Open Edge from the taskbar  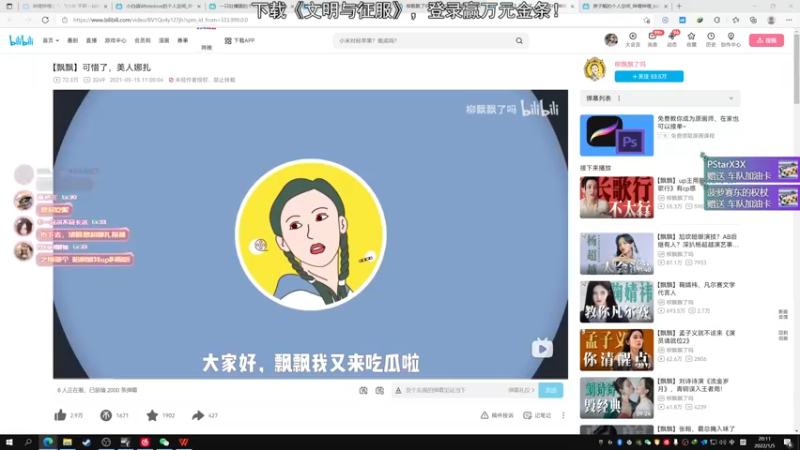48,442
